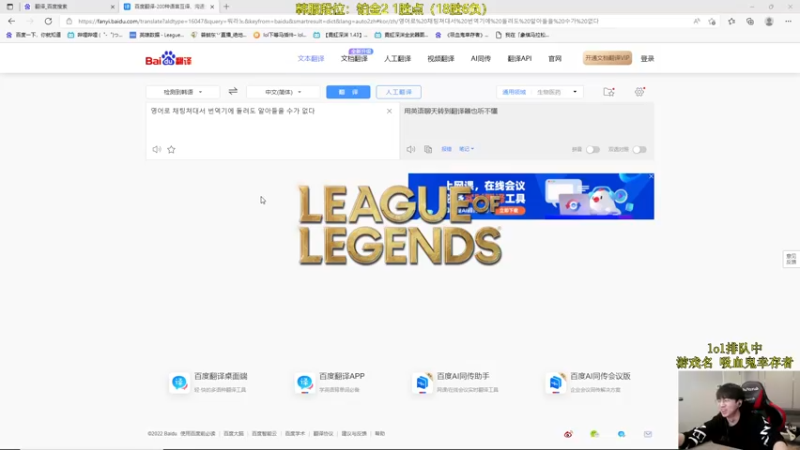Click the 开通文档翻译VIP button
The width and height of the screenshot is (800, 450).
click(x=607, y=58)
